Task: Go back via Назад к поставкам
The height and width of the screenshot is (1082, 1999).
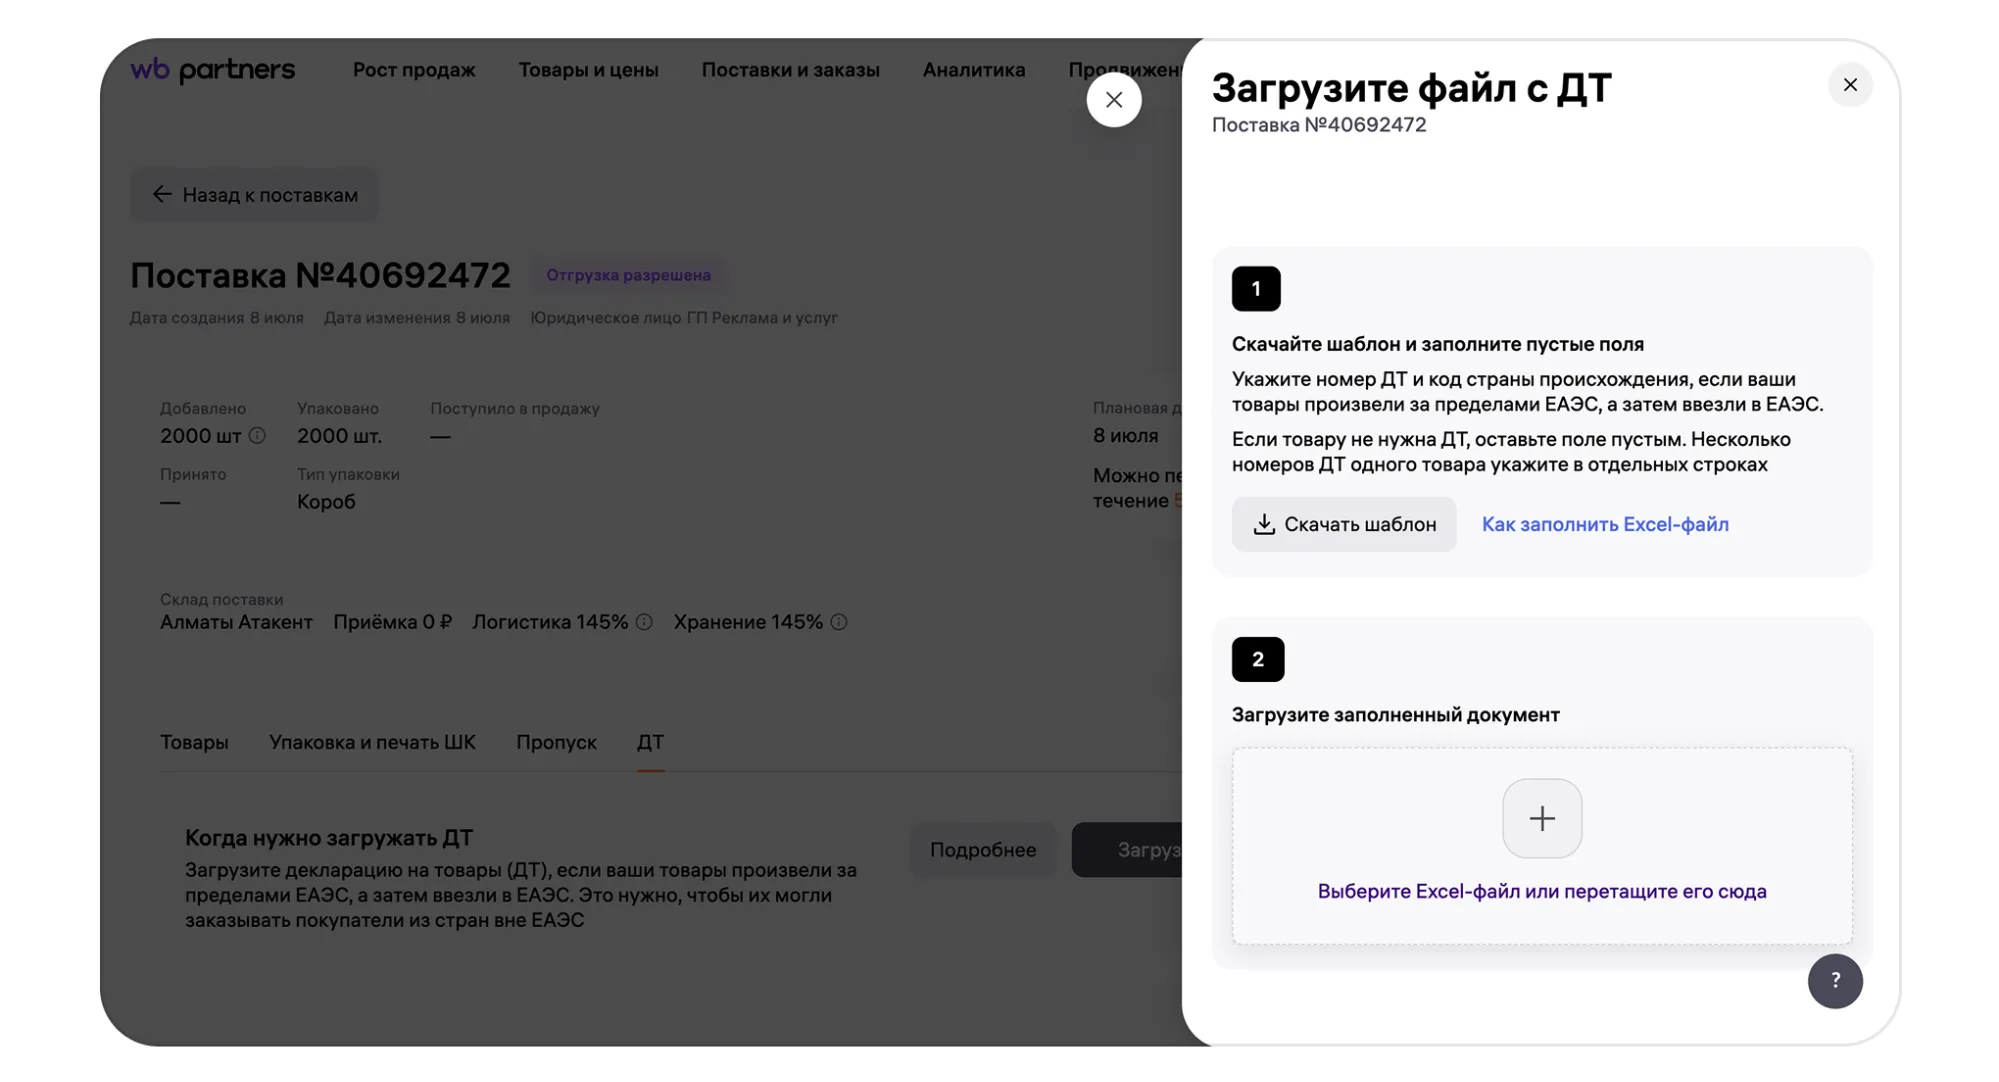Action: pos(254,195)
